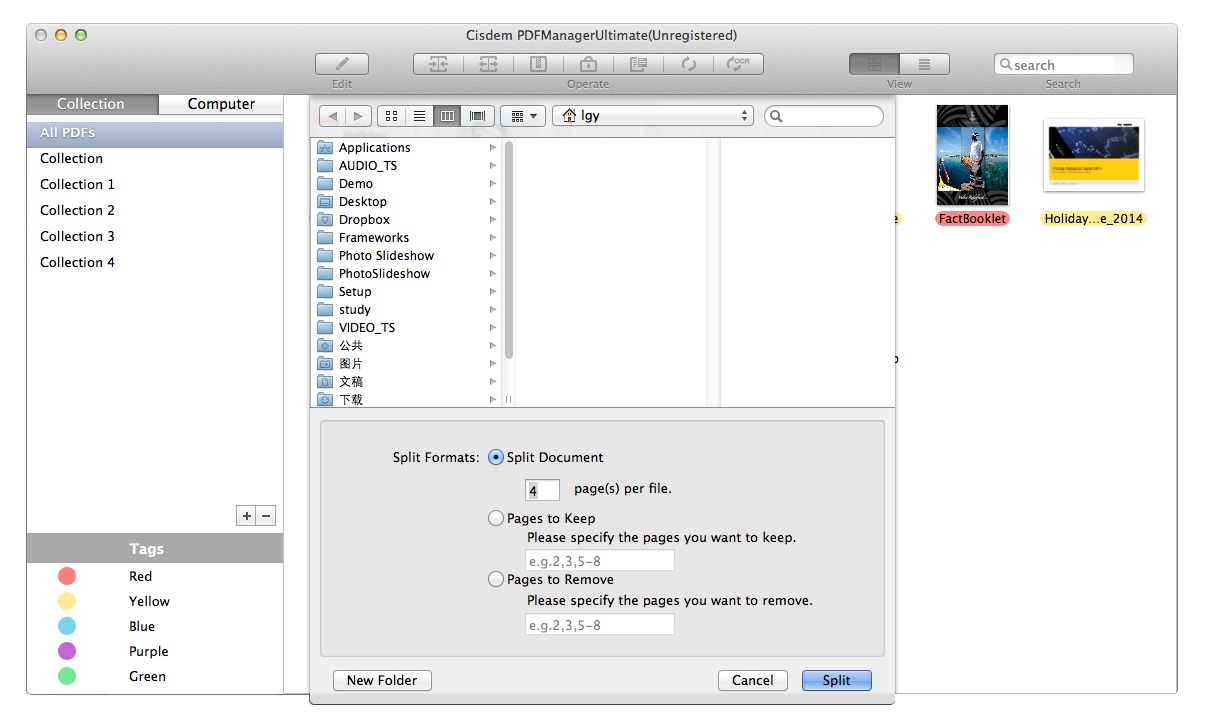This screenshot has height=716, width=1206.
Task: Select Split Document radio button
Action: (496, 458)
